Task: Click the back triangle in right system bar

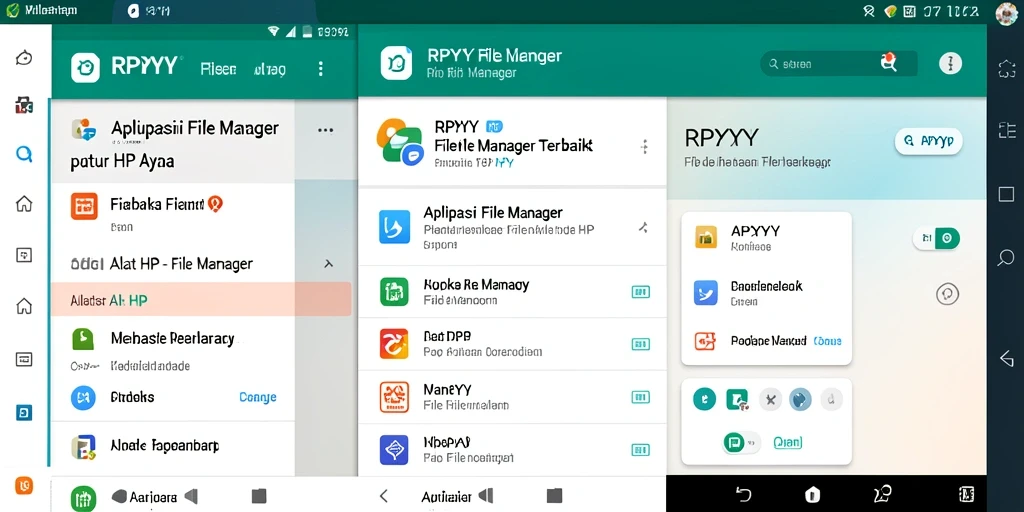Action: click(1006, 358)
